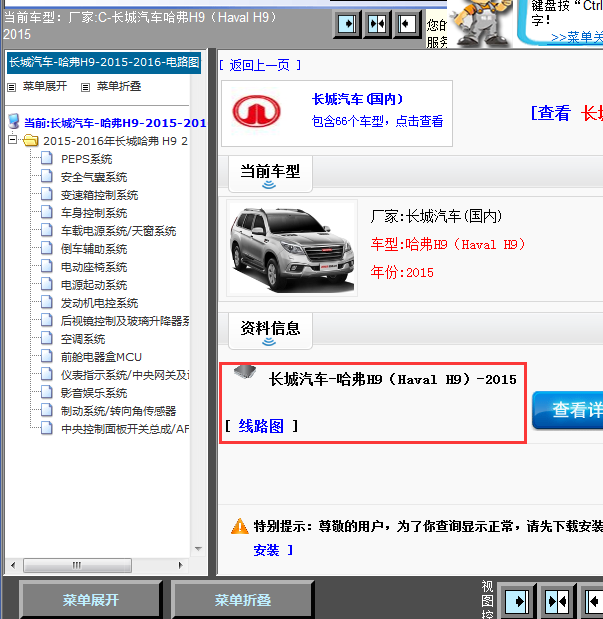Screen dimensions: 603x619
Task: Click the mechanic mascot image at top
Action: 481,24
